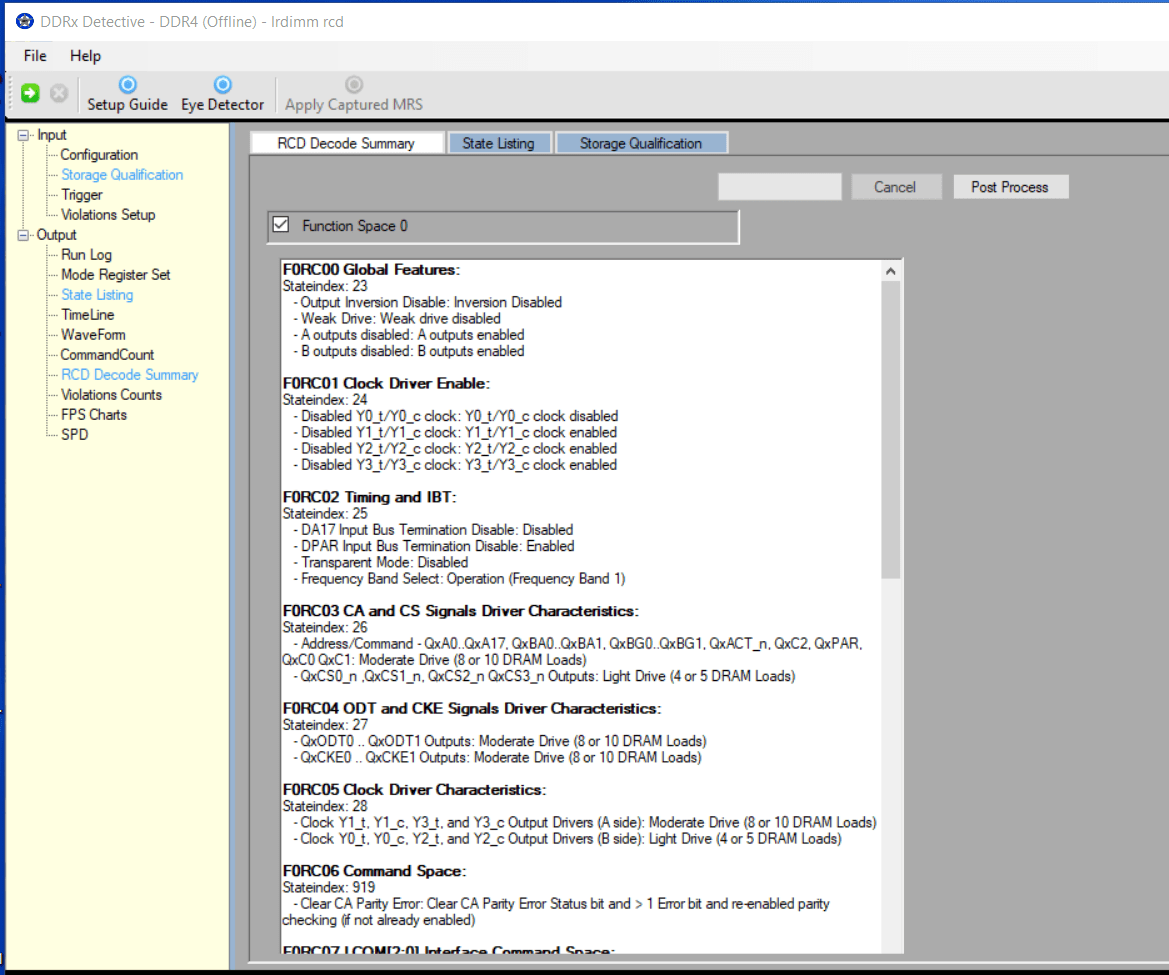Open the File menu
The height and width of the screenshot is (975, 1169).
point(35,56)
